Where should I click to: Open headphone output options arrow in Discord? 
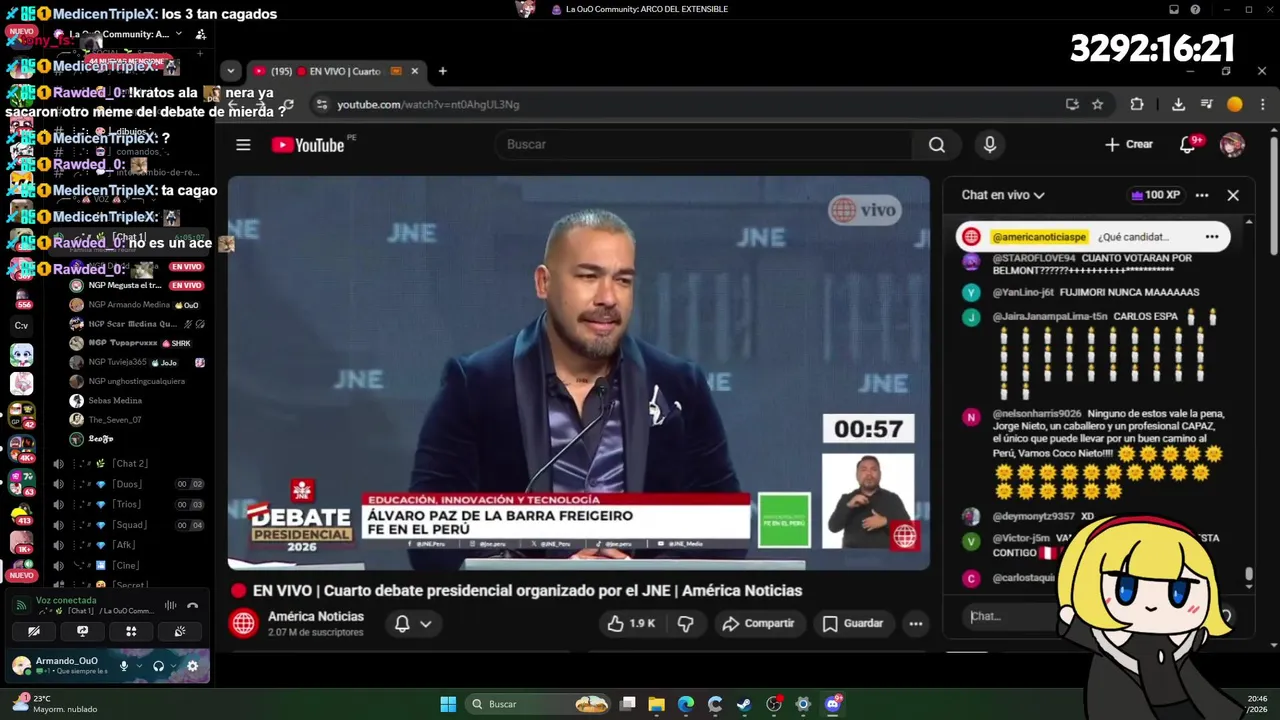click(172, 666)
